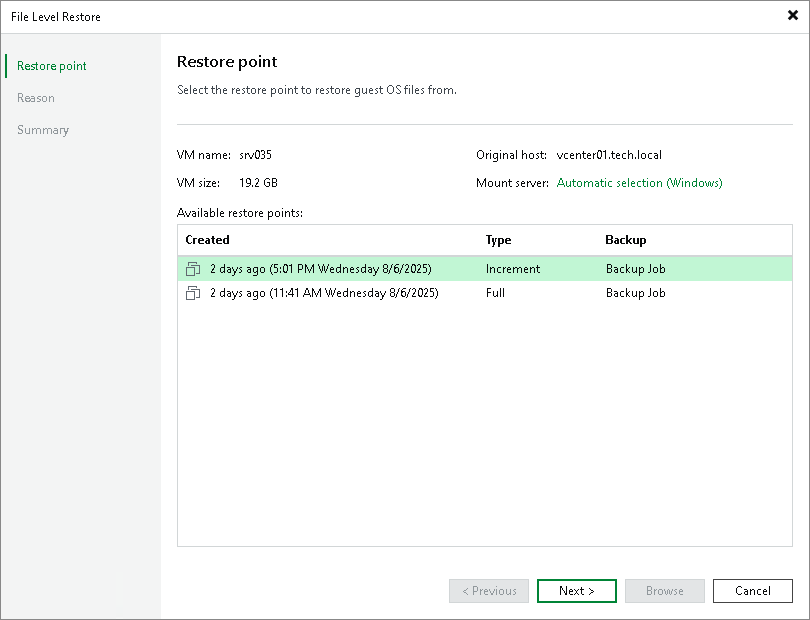
Task: Click the backup icon next to the Full restore point
Action: 193,292
